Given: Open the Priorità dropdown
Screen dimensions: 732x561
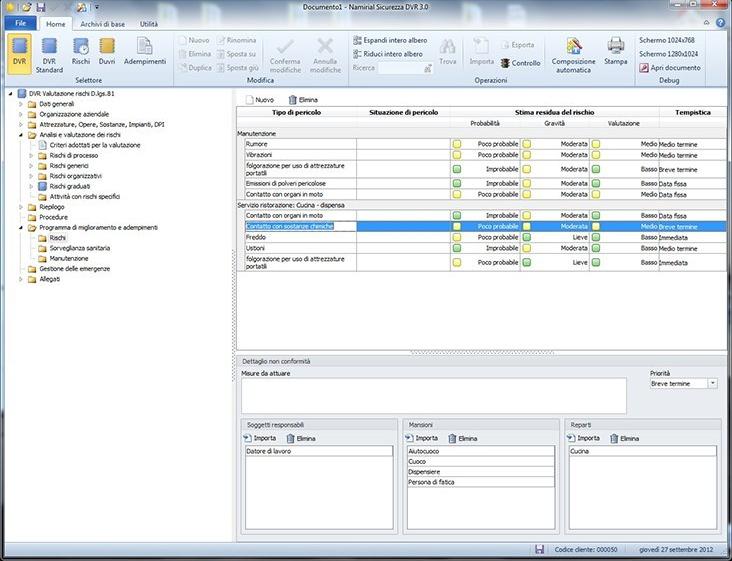Looking at the screenshot, I should pyautogui.click(x=712, y=383).
